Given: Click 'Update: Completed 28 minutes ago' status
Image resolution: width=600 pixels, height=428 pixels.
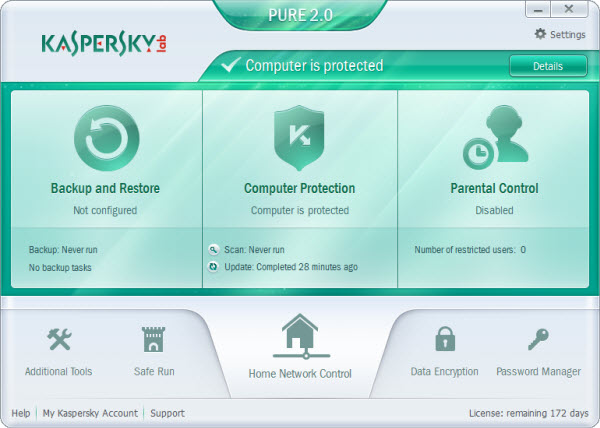Looking at the screenshot, I should 291,267.
